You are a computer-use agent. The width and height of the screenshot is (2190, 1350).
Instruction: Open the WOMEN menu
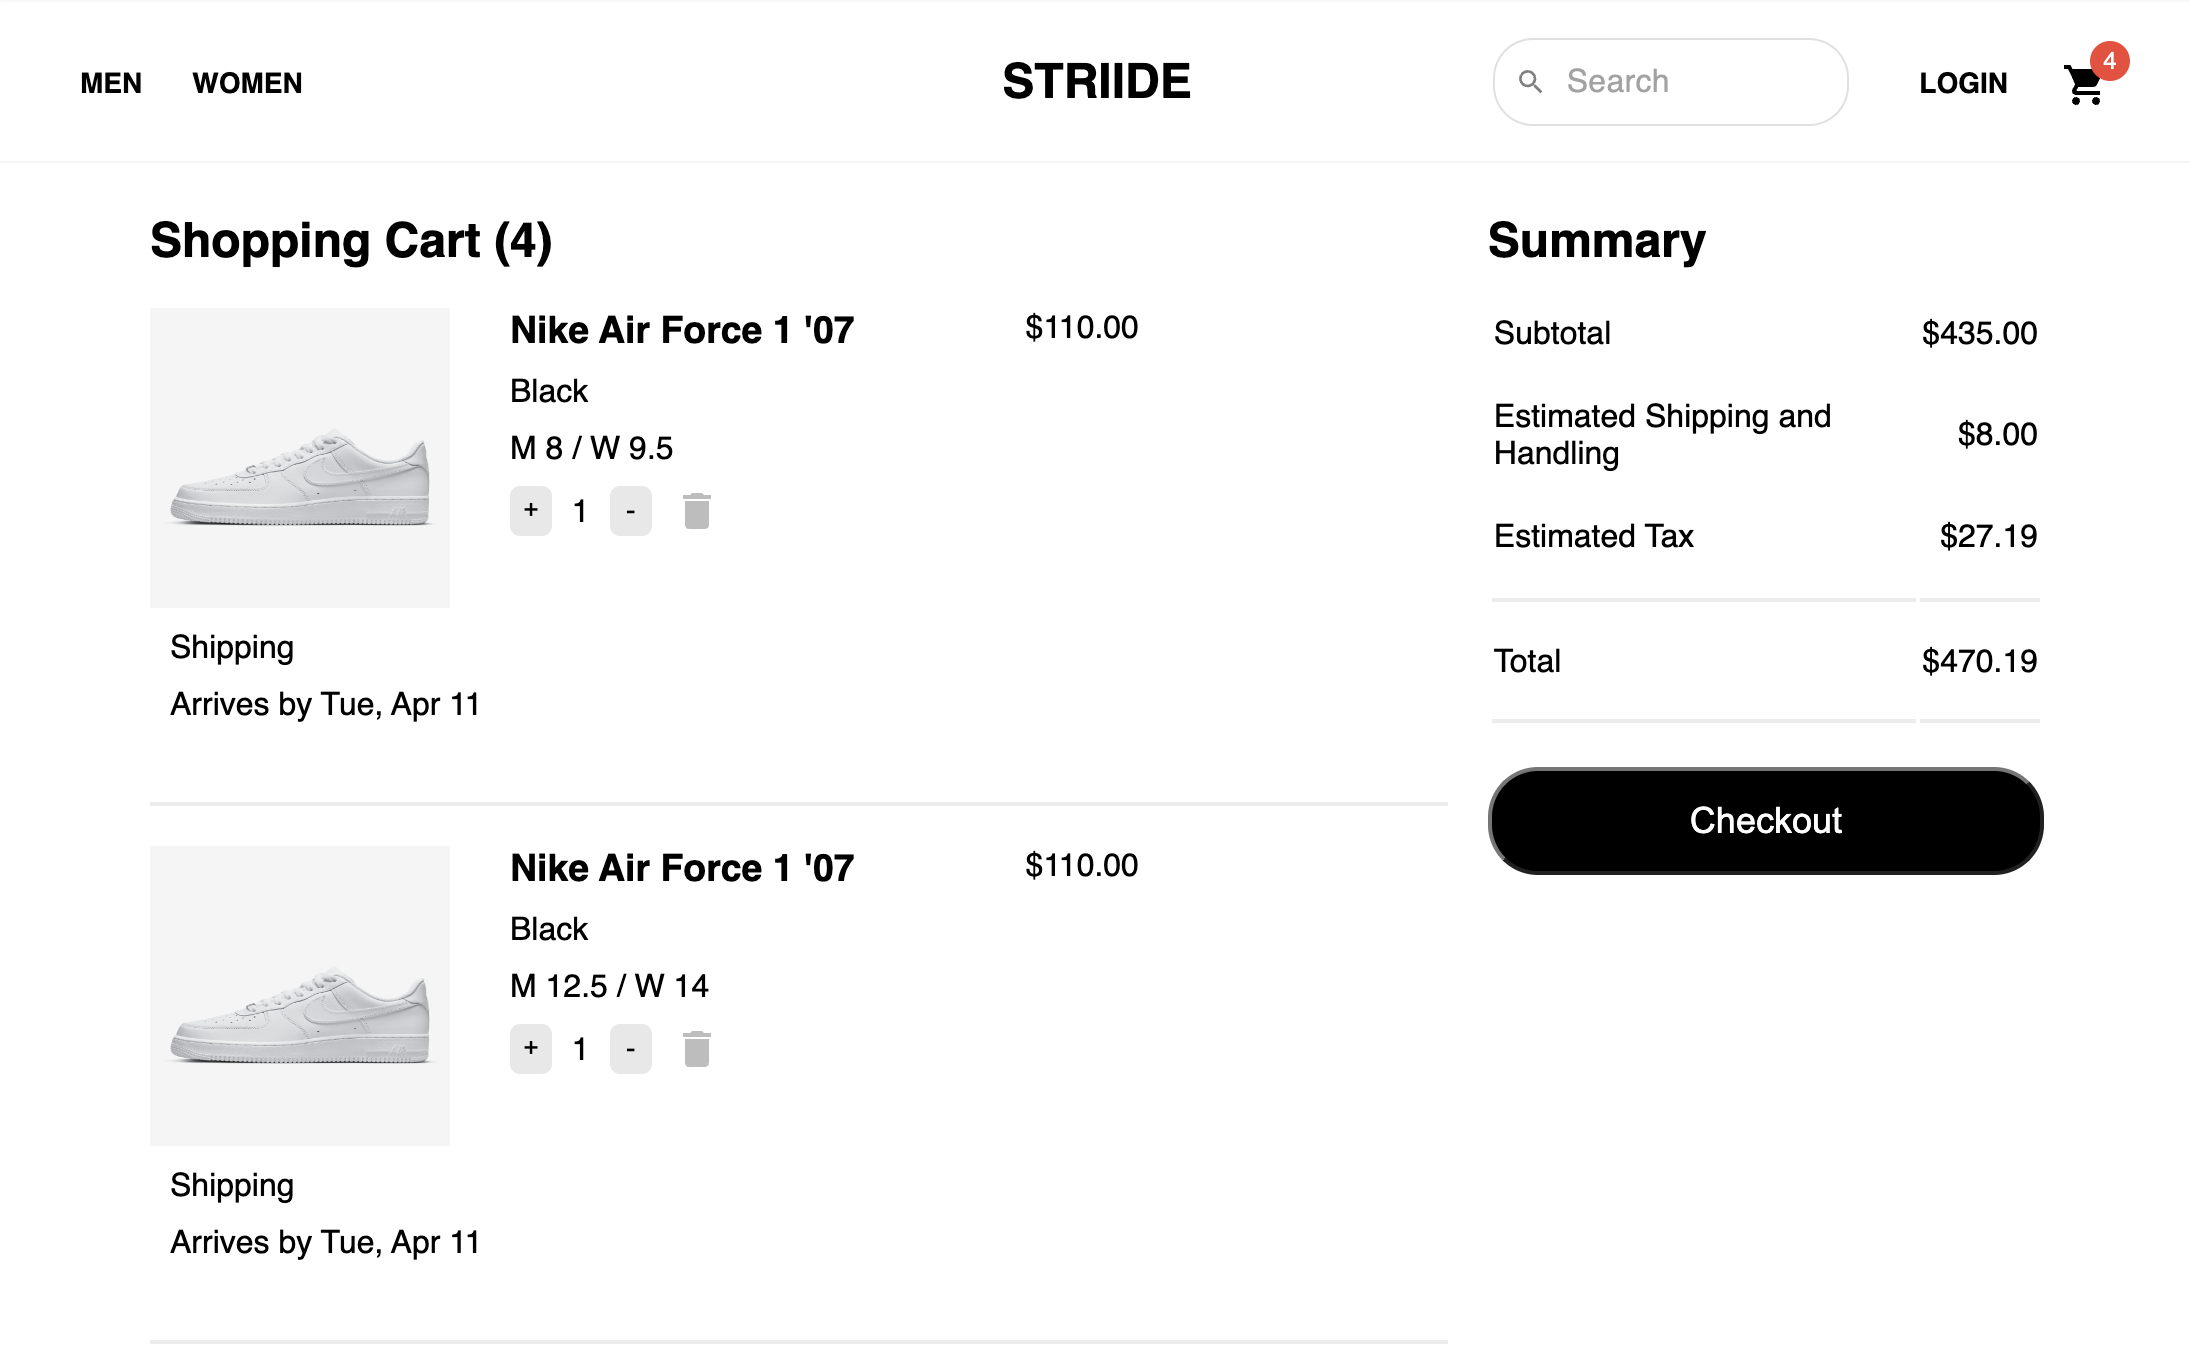pyautogui.click(x=247, y=83)
